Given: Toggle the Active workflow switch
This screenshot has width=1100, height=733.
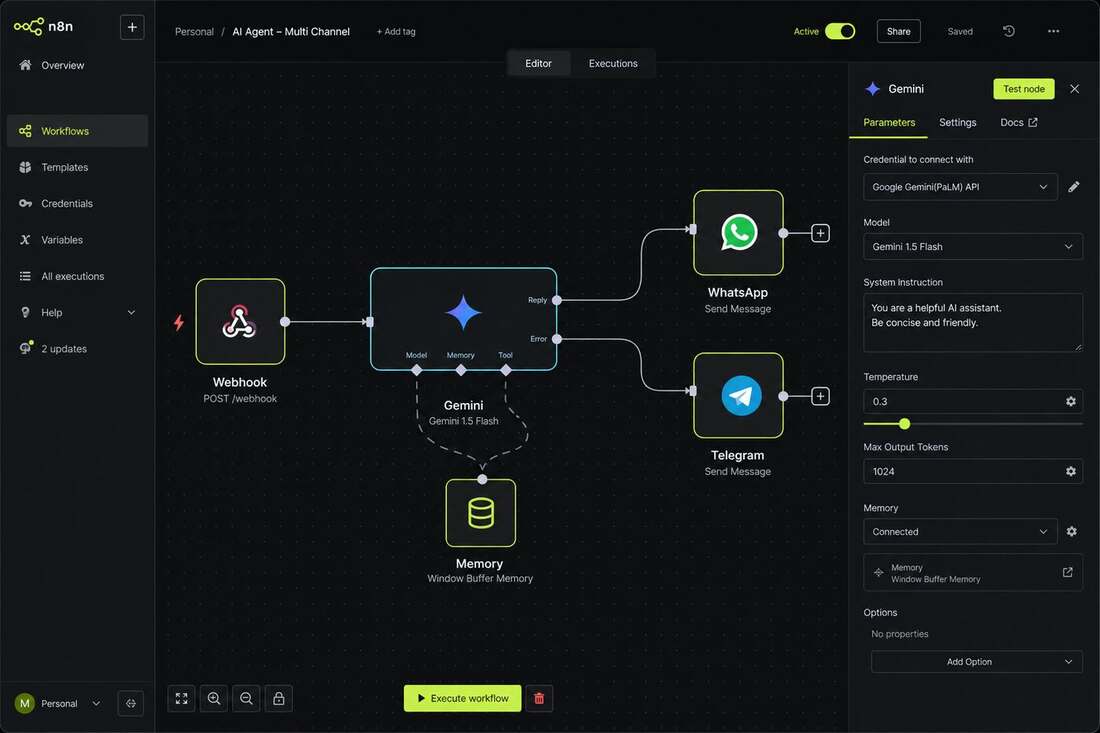Looking at the screenshot, I should [840, 32].
